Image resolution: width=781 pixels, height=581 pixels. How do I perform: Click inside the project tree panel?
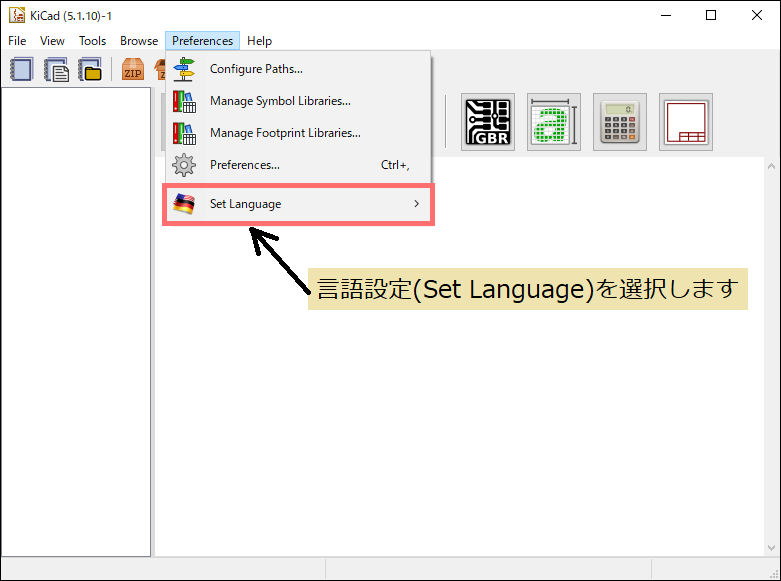[x=76, y=322]
